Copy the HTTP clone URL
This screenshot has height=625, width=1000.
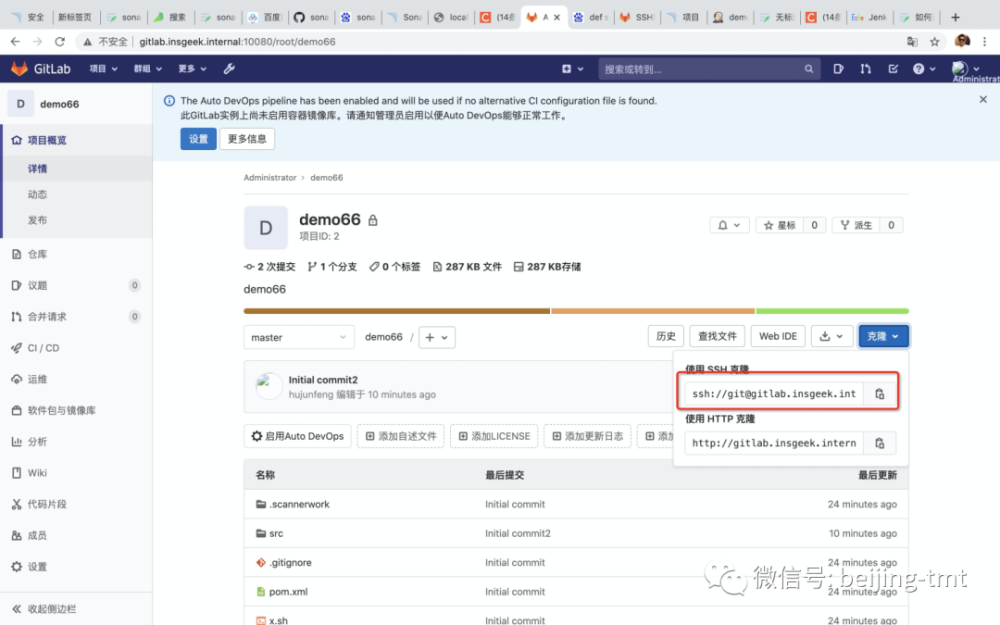(x=879, y=443)
